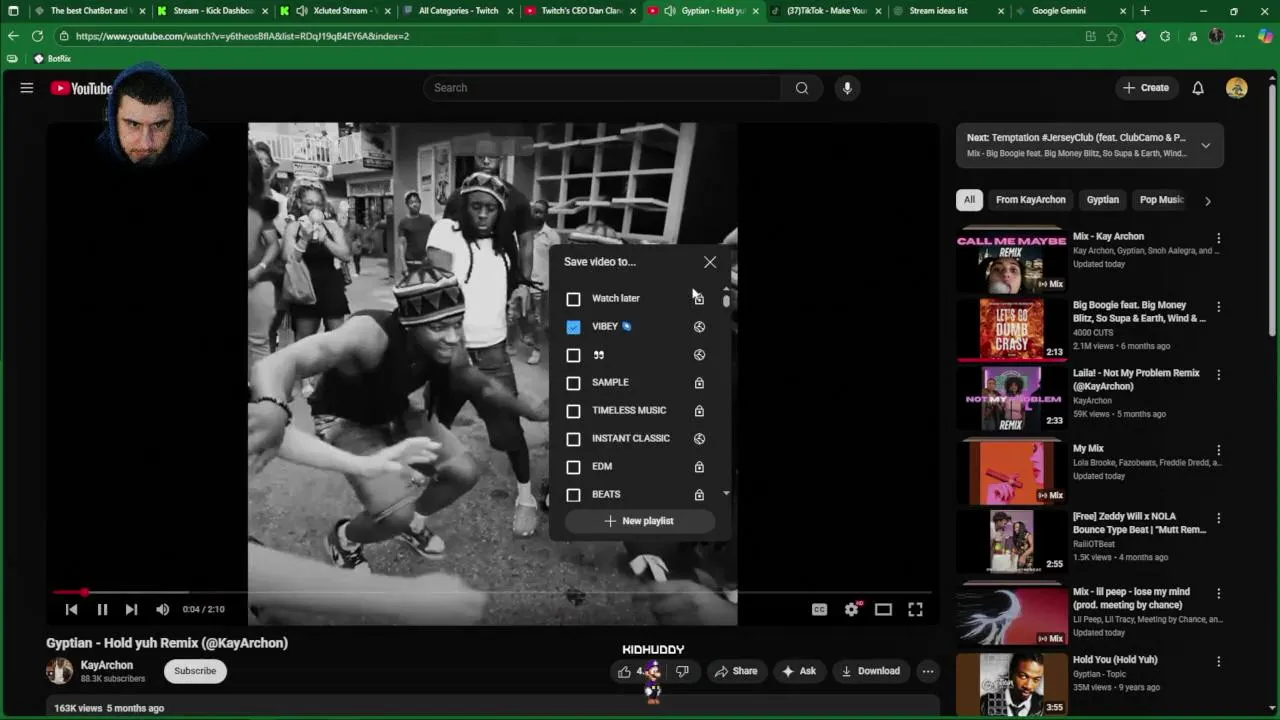Go back in browser history
The height and width of the screenshot is (720, 1280).
coord(13,36)
